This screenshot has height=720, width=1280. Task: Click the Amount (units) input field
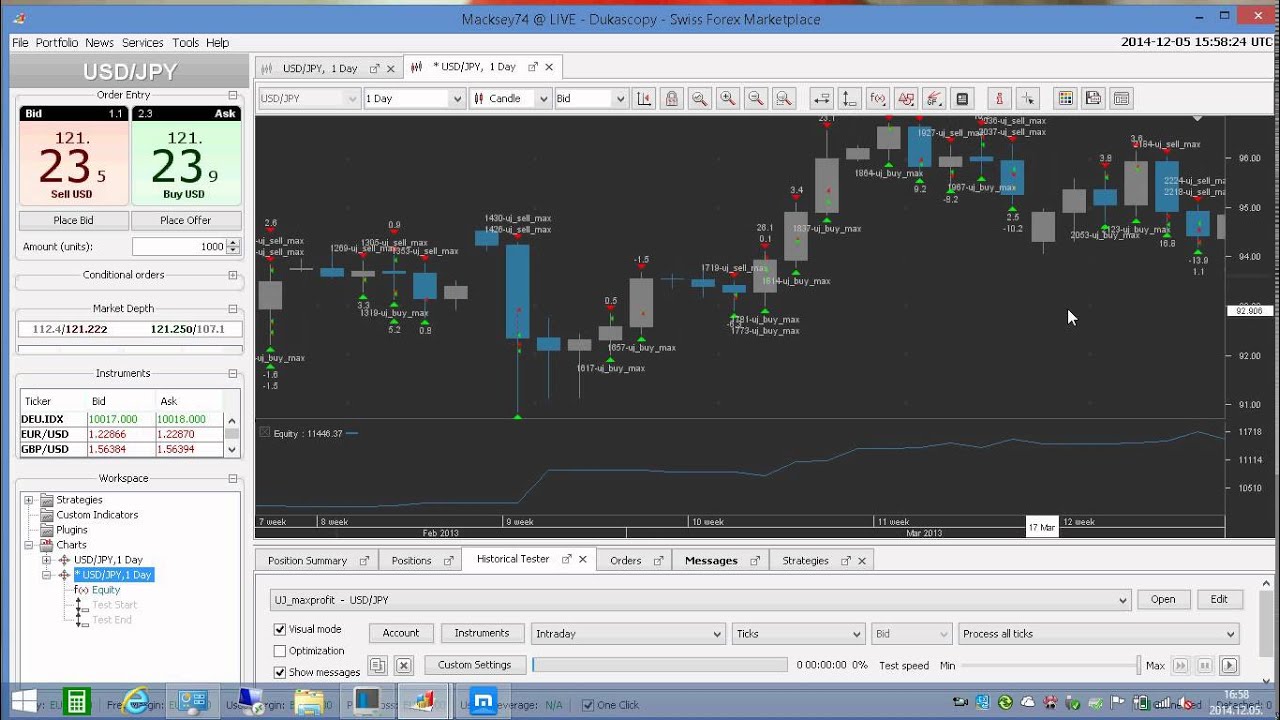180,247
